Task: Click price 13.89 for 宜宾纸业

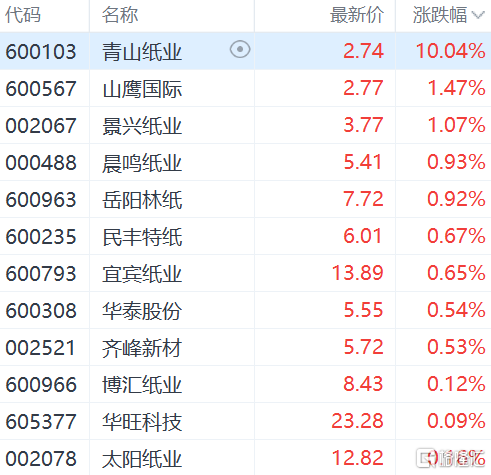Action: (x=358, y=273)
